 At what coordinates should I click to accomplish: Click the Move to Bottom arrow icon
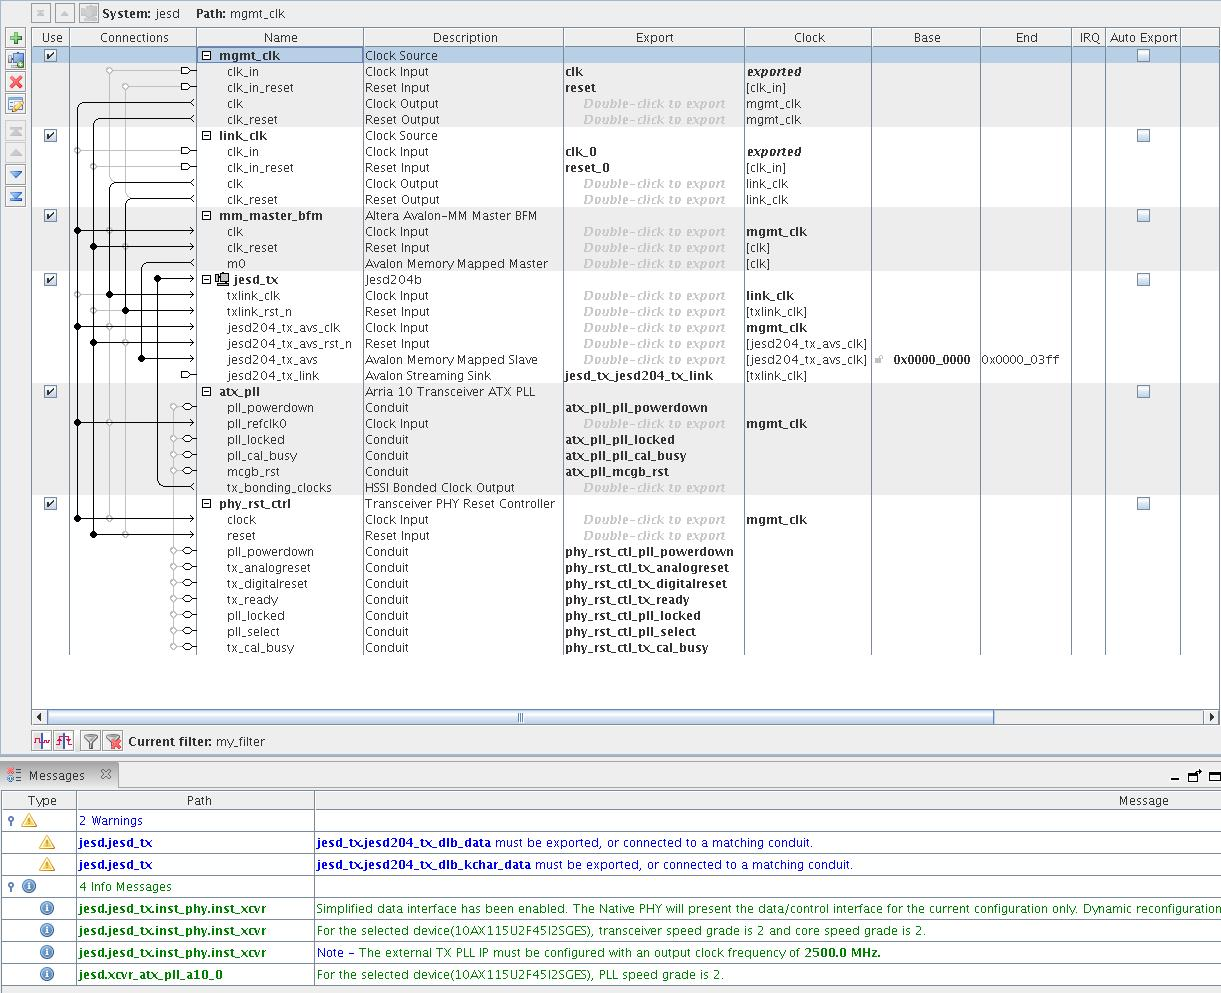(x=16, y=196)
